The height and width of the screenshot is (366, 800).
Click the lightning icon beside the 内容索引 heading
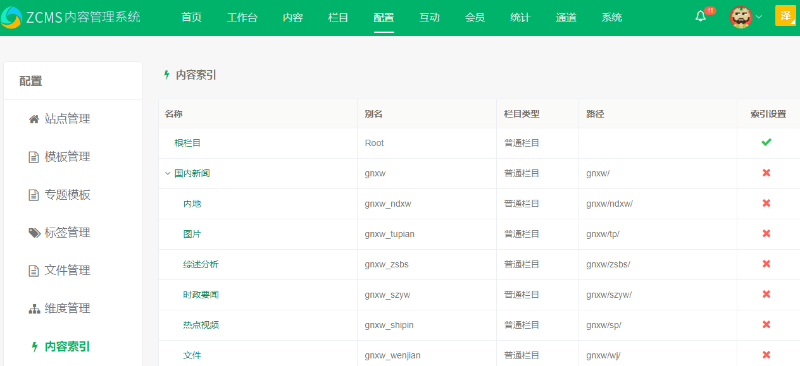[x=166, y=75]
